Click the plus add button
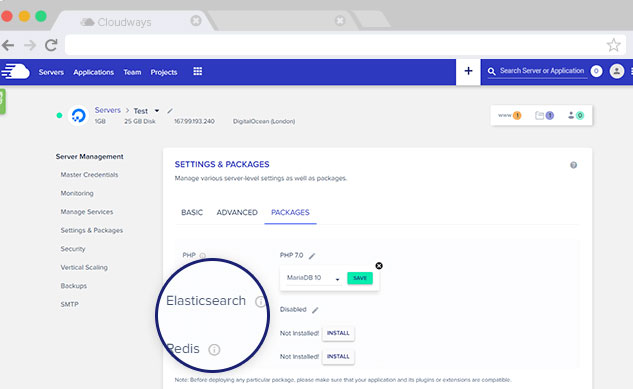Image resolution: width=633 pixels, height=389 pixels. pyautogui.click(x=468, y=71)
